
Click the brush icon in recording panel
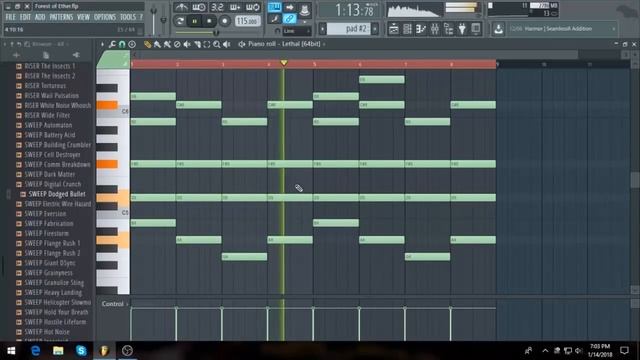(275, 18)
